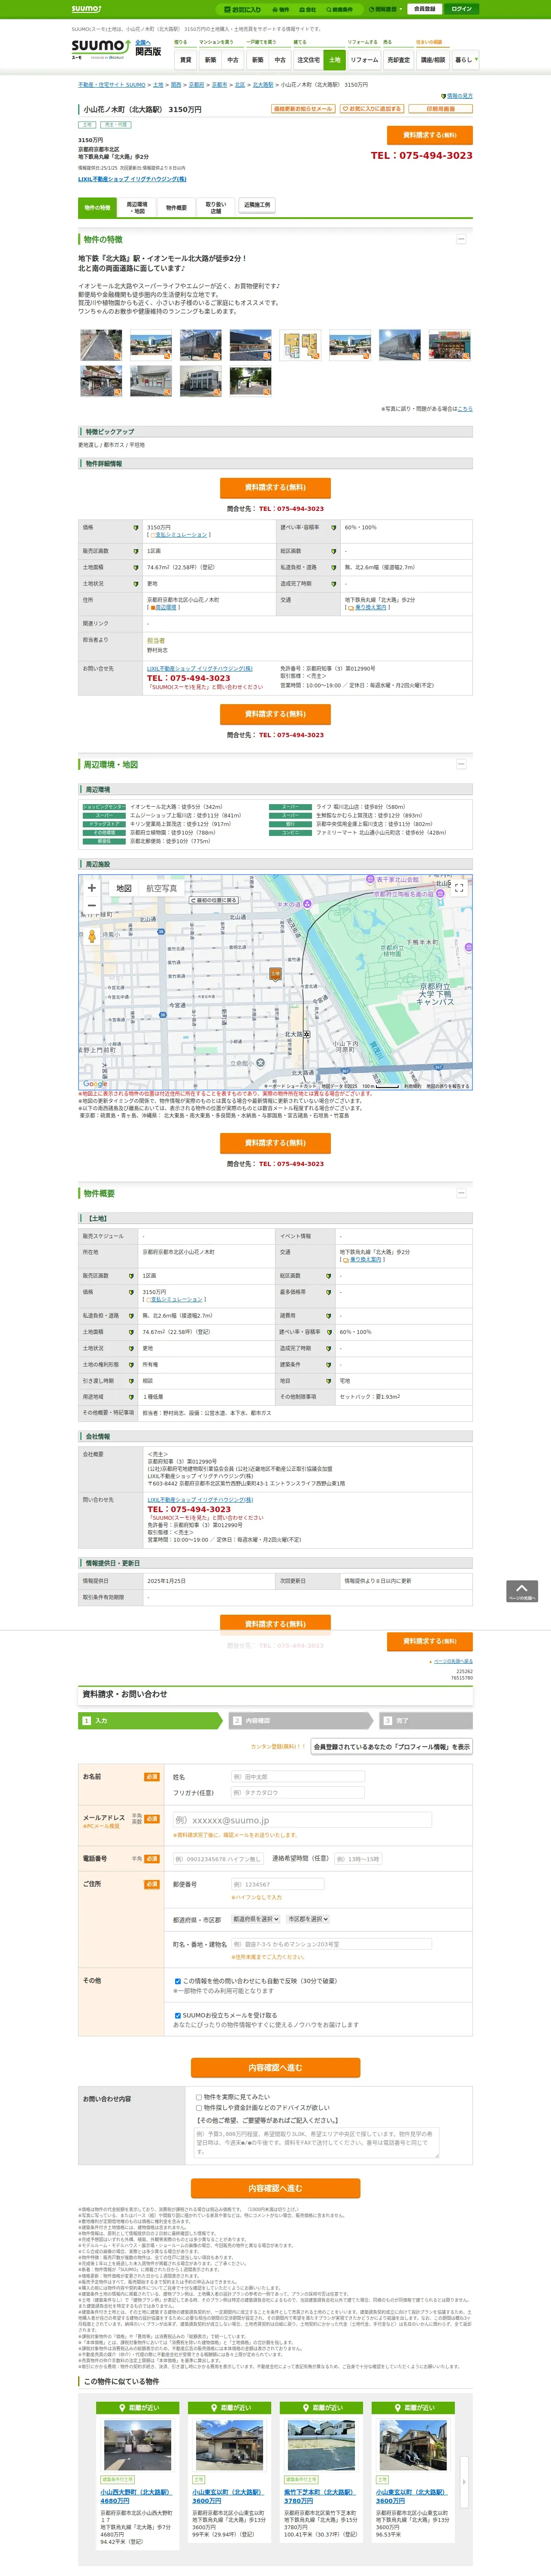
Task: Click 会員登録 プロフィール情報を表示 button
Action: (391, 1747)
